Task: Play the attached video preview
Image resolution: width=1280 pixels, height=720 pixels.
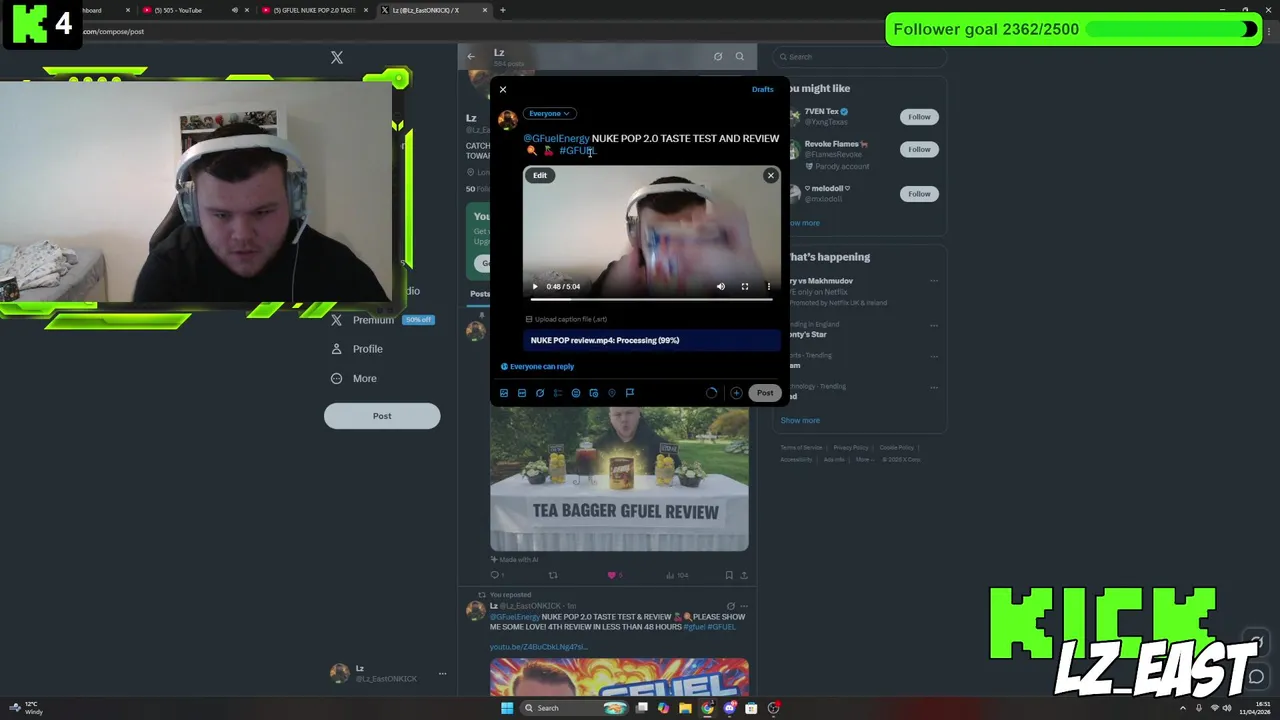Action: pos(534,287)
